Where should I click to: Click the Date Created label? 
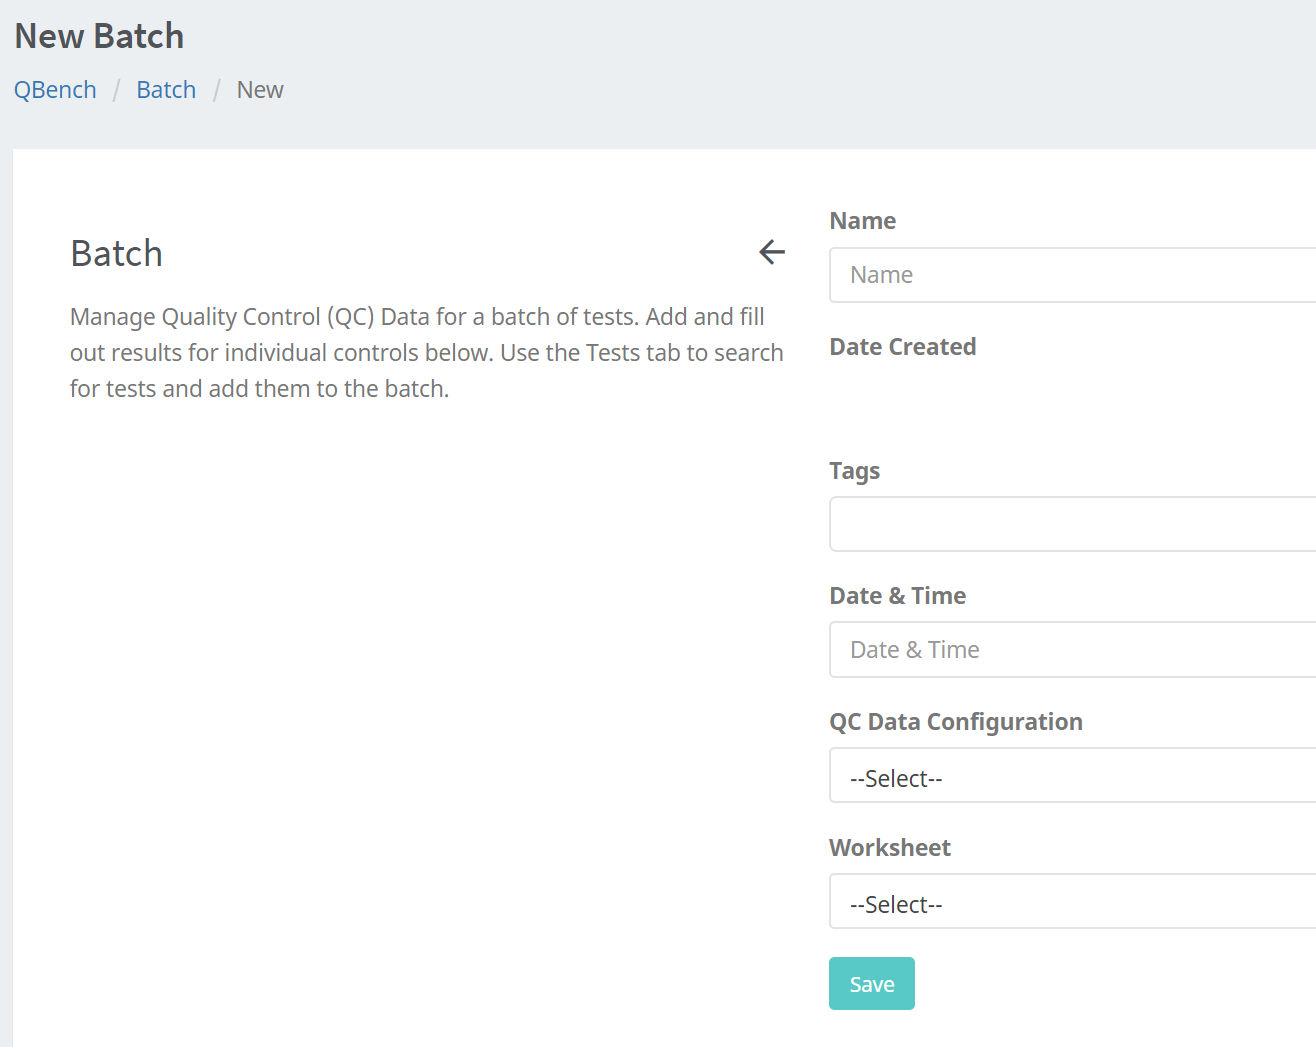(902, 347)
